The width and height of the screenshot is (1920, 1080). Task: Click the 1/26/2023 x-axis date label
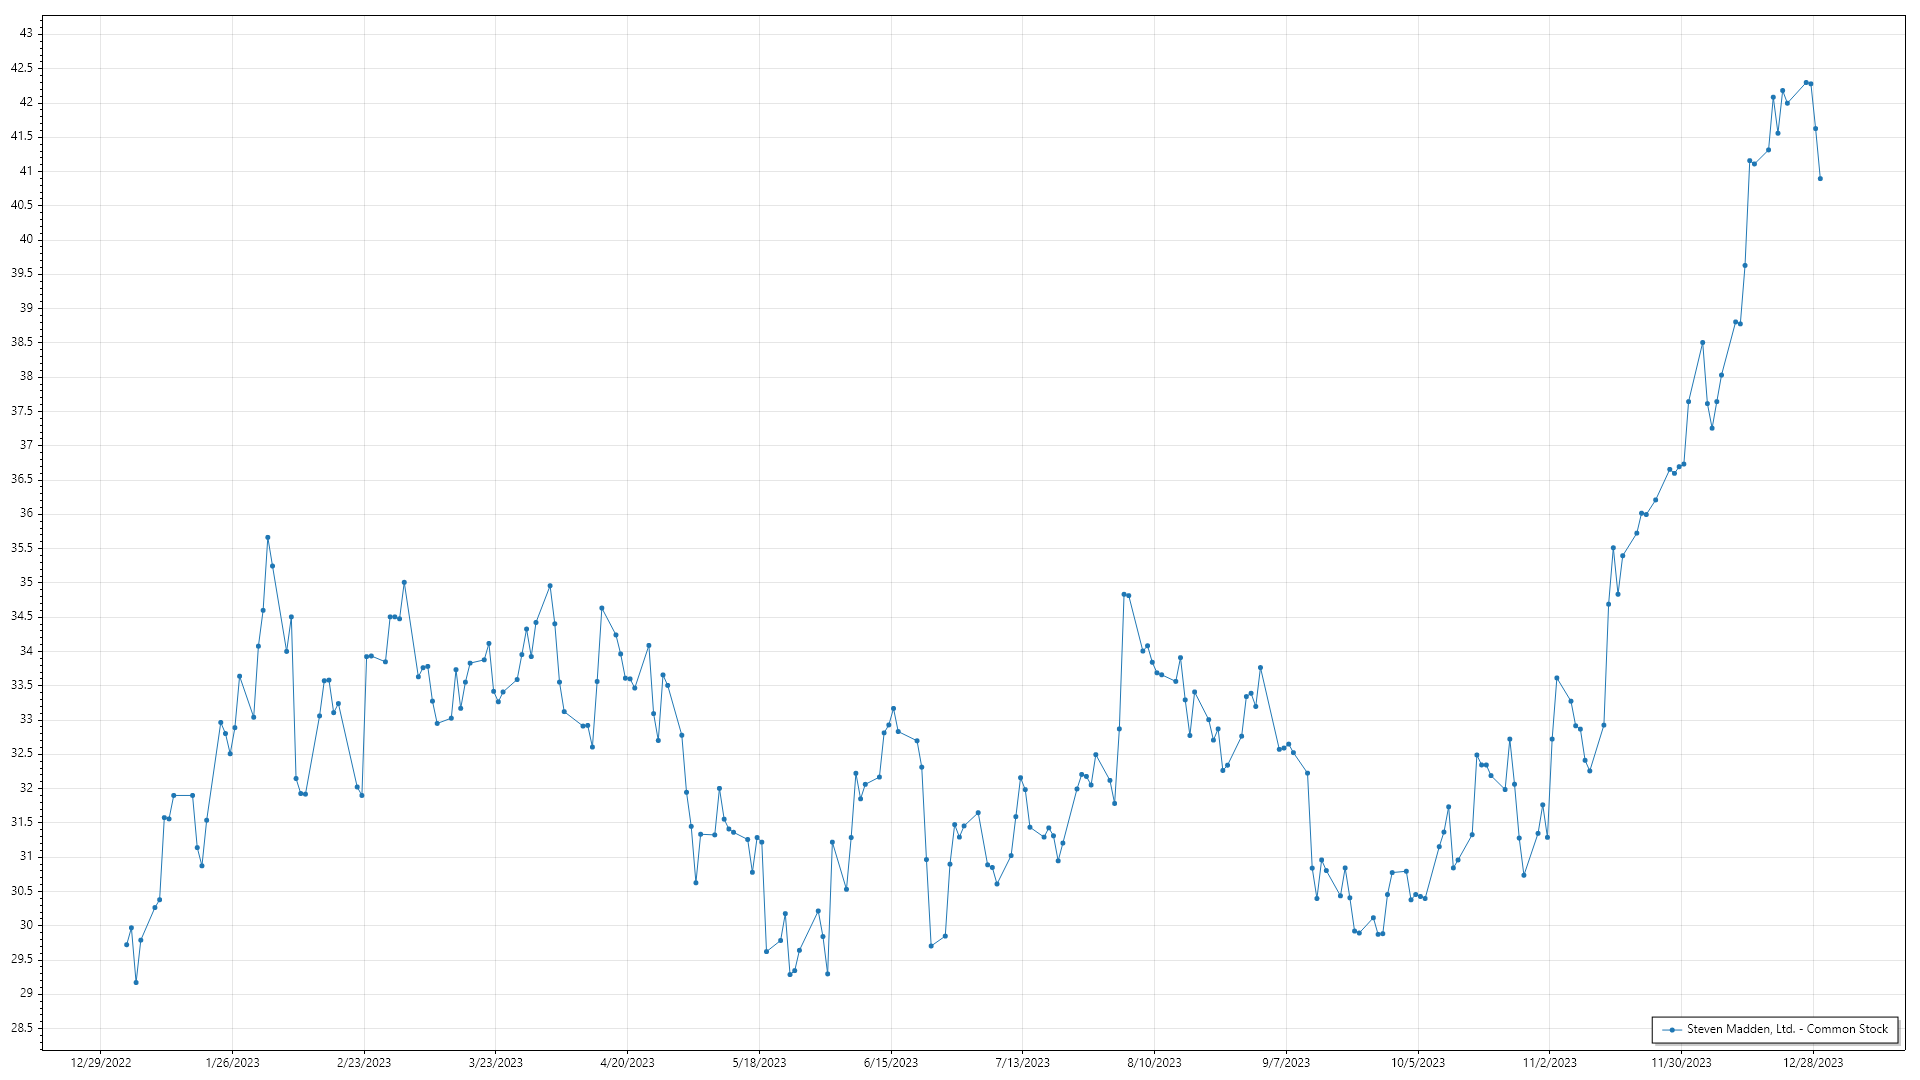[232, 1063]
